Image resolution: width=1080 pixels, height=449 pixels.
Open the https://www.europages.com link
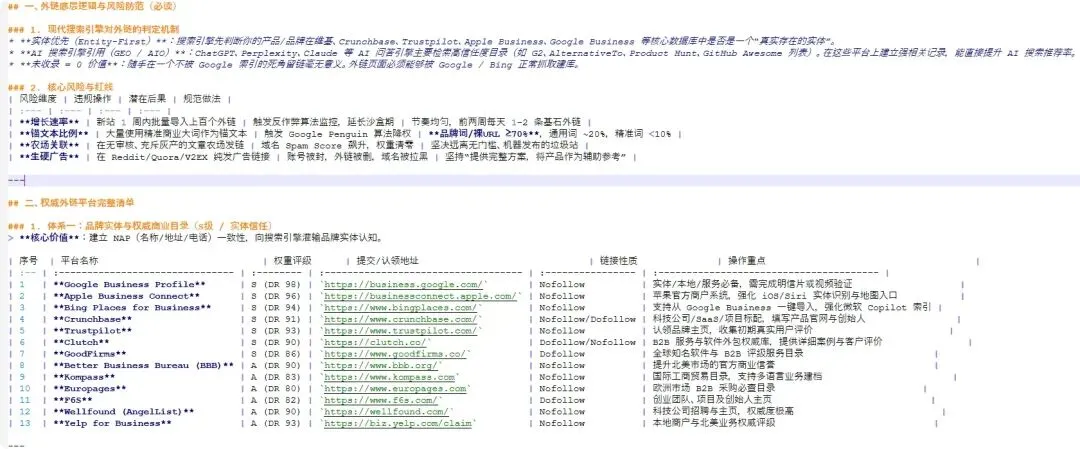tap(394, 388)
